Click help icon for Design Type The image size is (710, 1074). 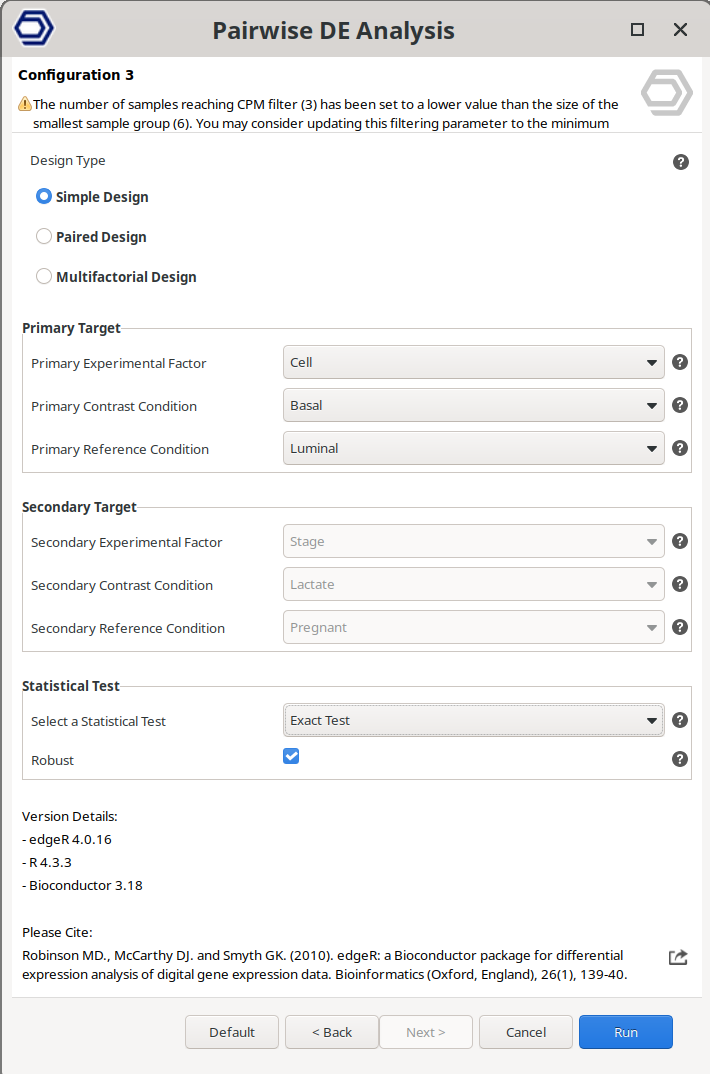coord(681,162)
